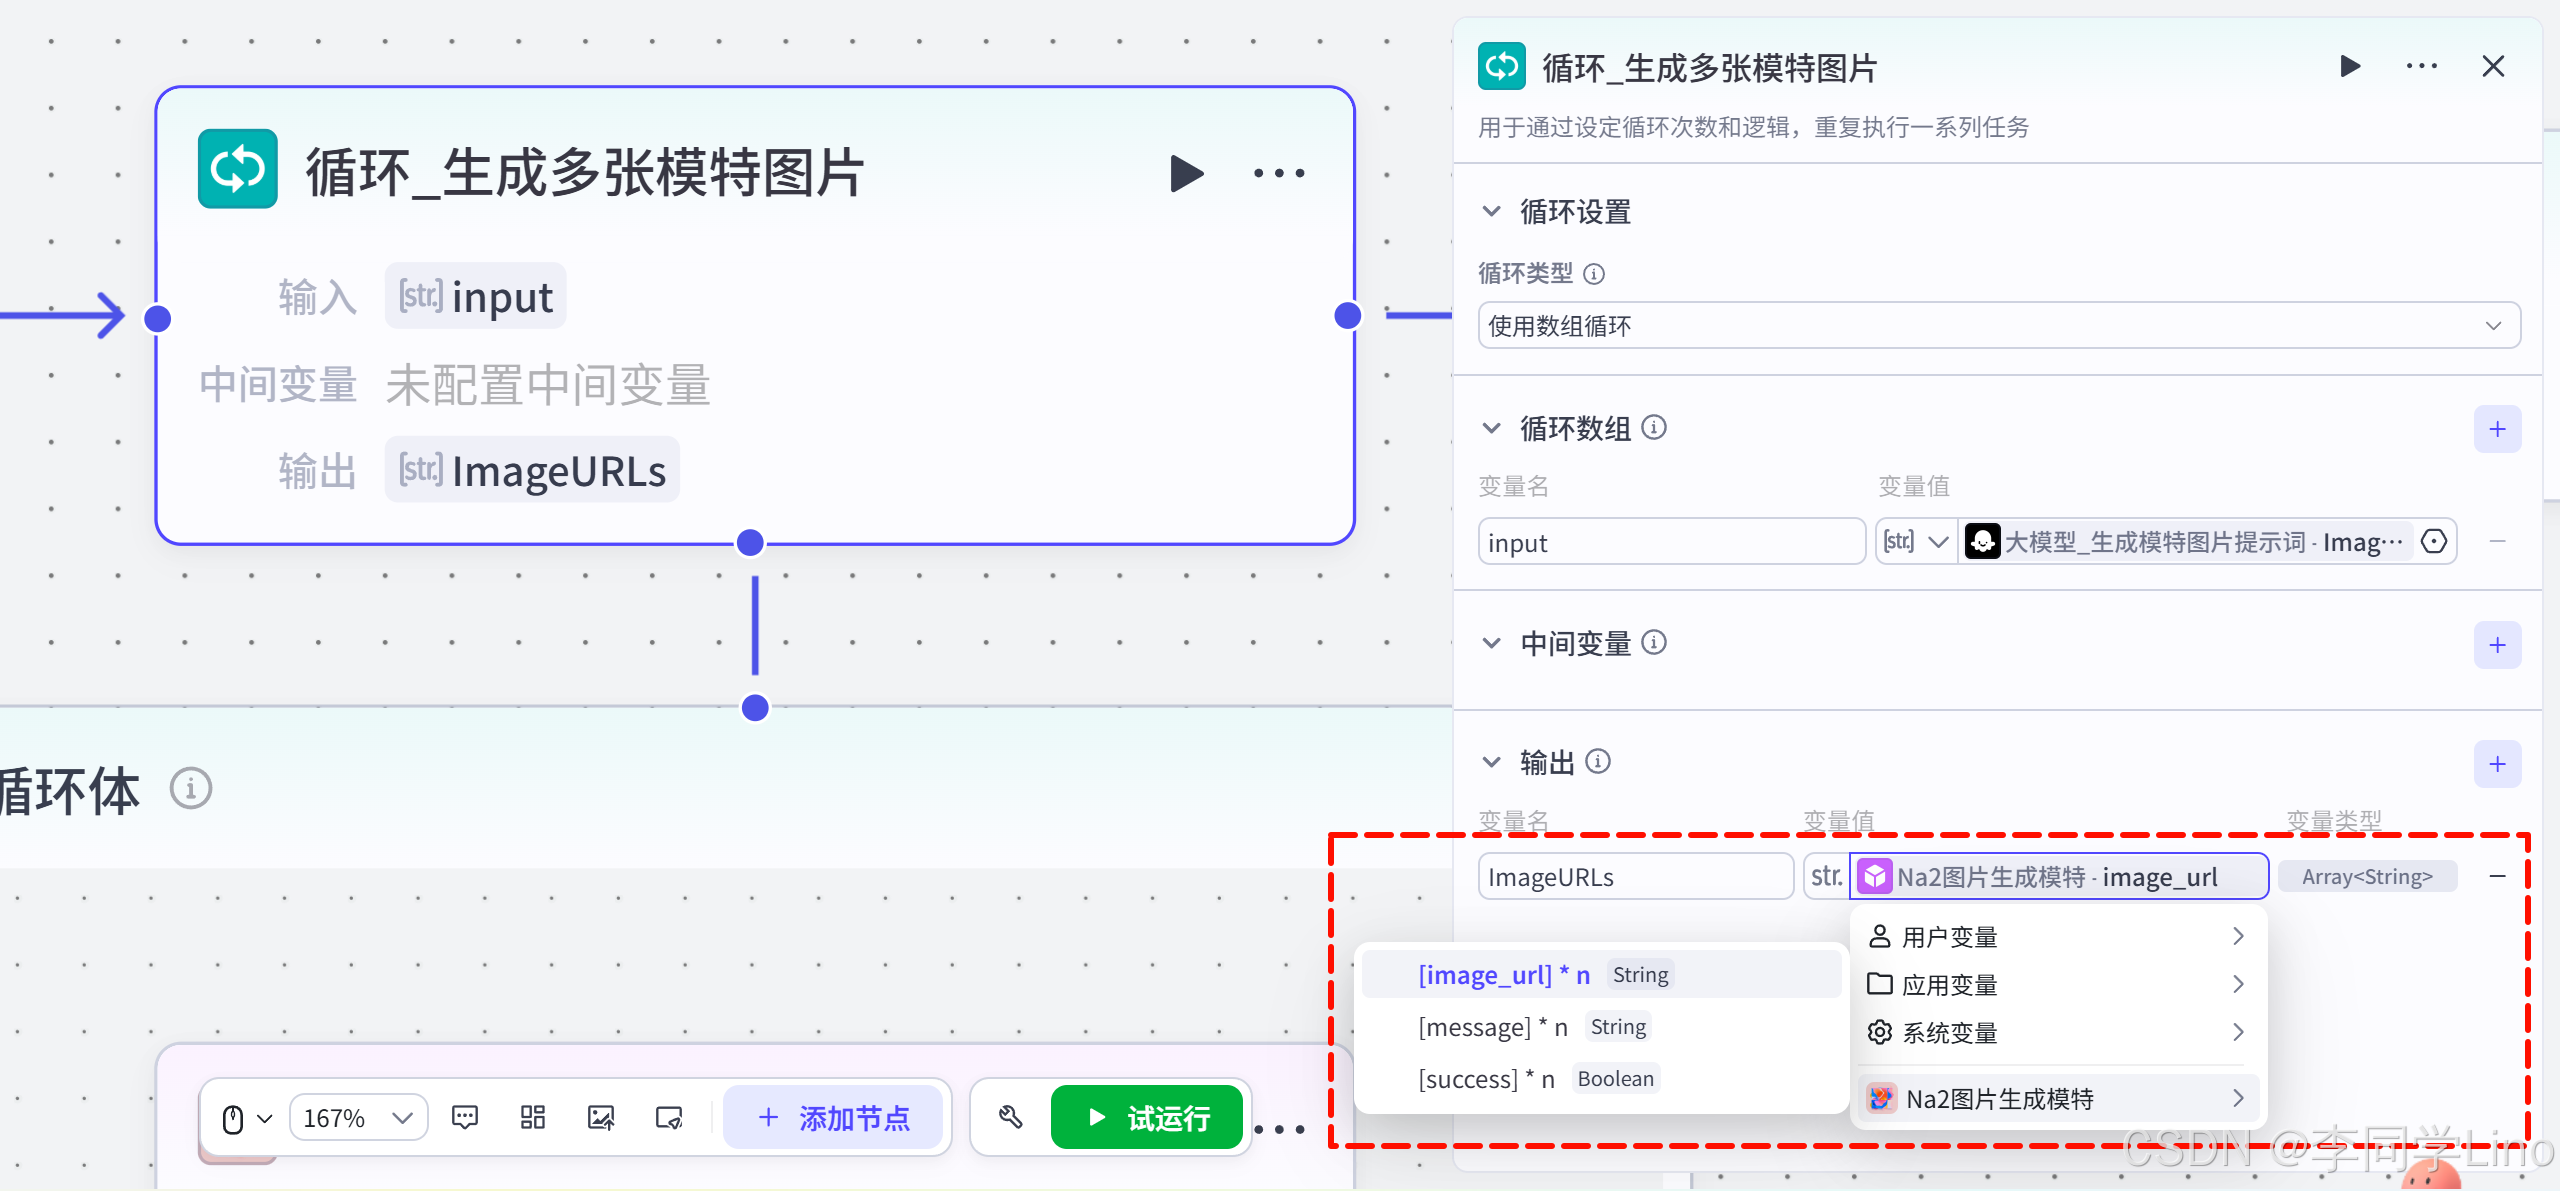Click the image export icon in toolbar

tap(601, 1117)
